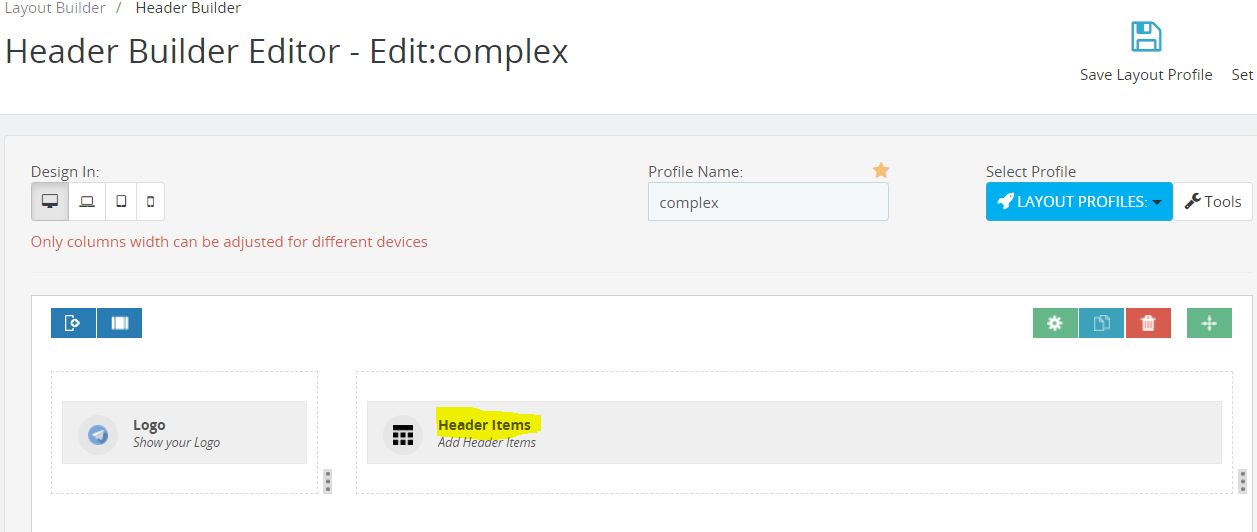Click the blue columns layout icon button
This screenshot has width=1257, height=532.
(120, 323)
